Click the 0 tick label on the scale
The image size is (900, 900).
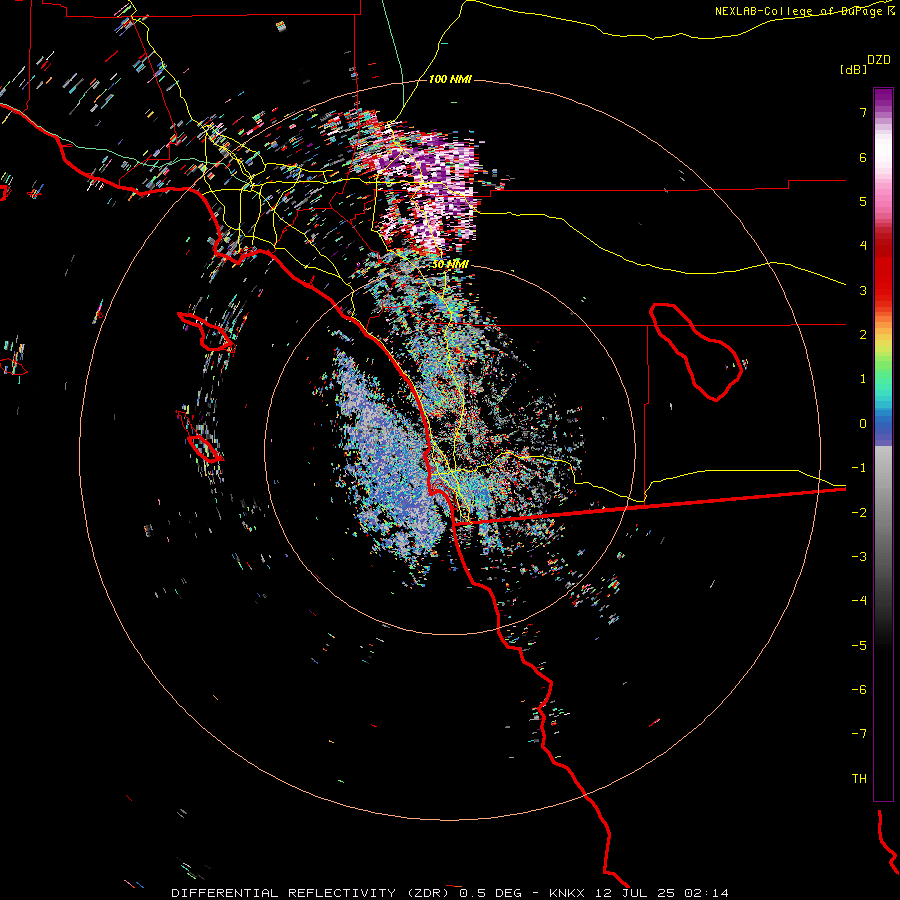(863, 424)
